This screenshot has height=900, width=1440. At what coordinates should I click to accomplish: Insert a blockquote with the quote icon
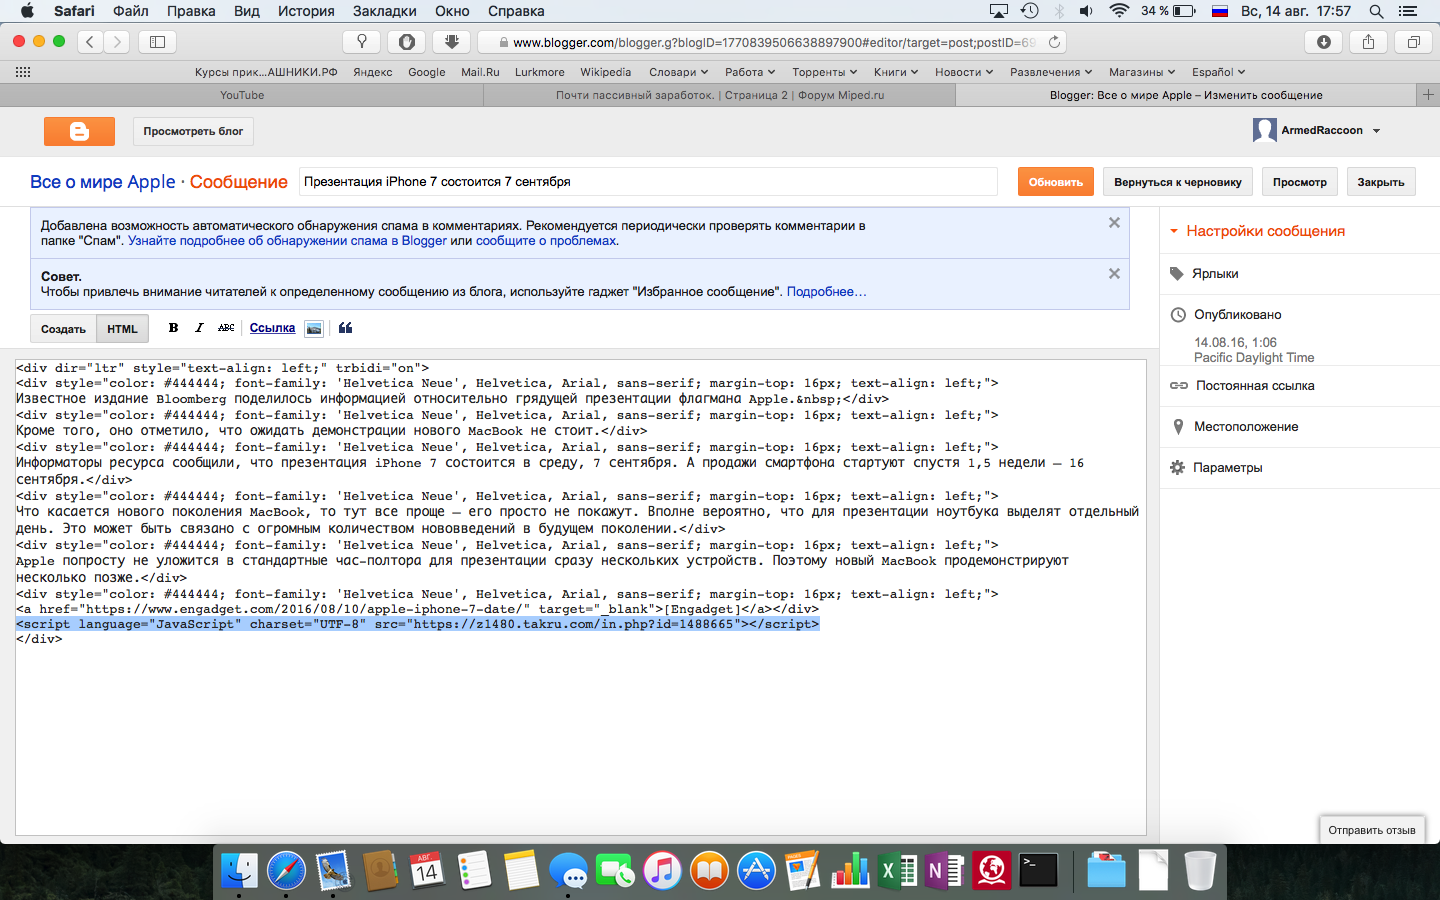346,328
